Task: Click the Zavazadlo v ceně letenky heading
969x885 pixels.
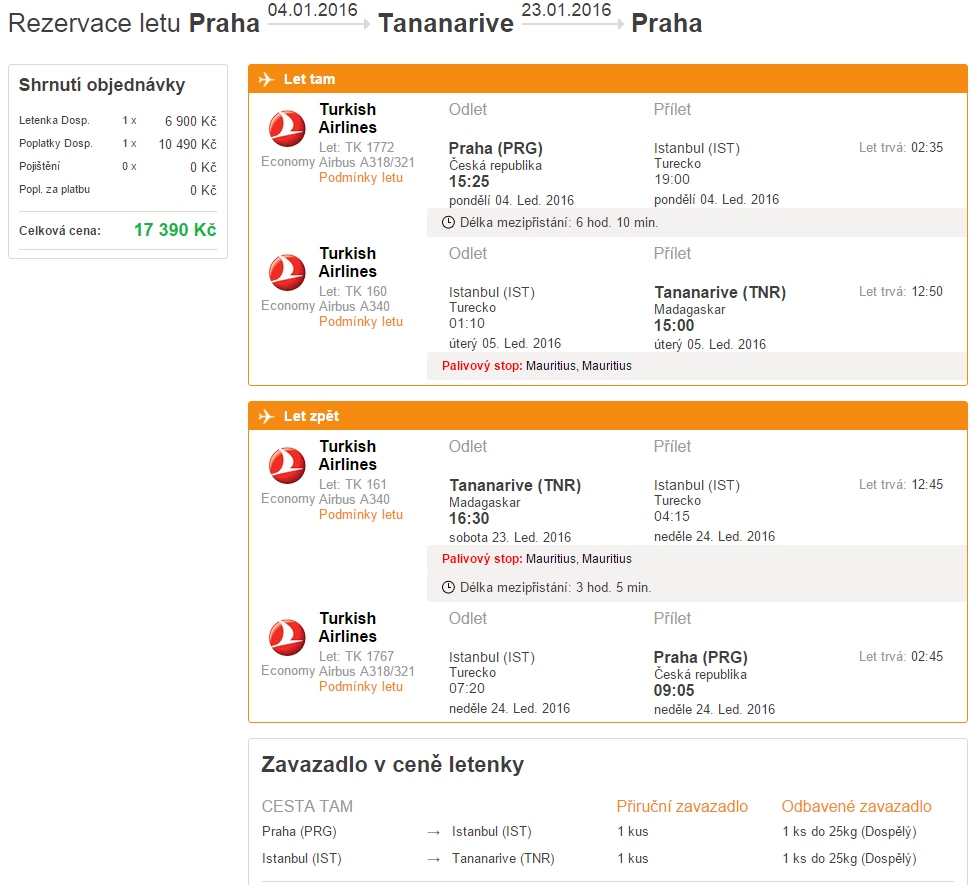Action: (x=392, y=764)
